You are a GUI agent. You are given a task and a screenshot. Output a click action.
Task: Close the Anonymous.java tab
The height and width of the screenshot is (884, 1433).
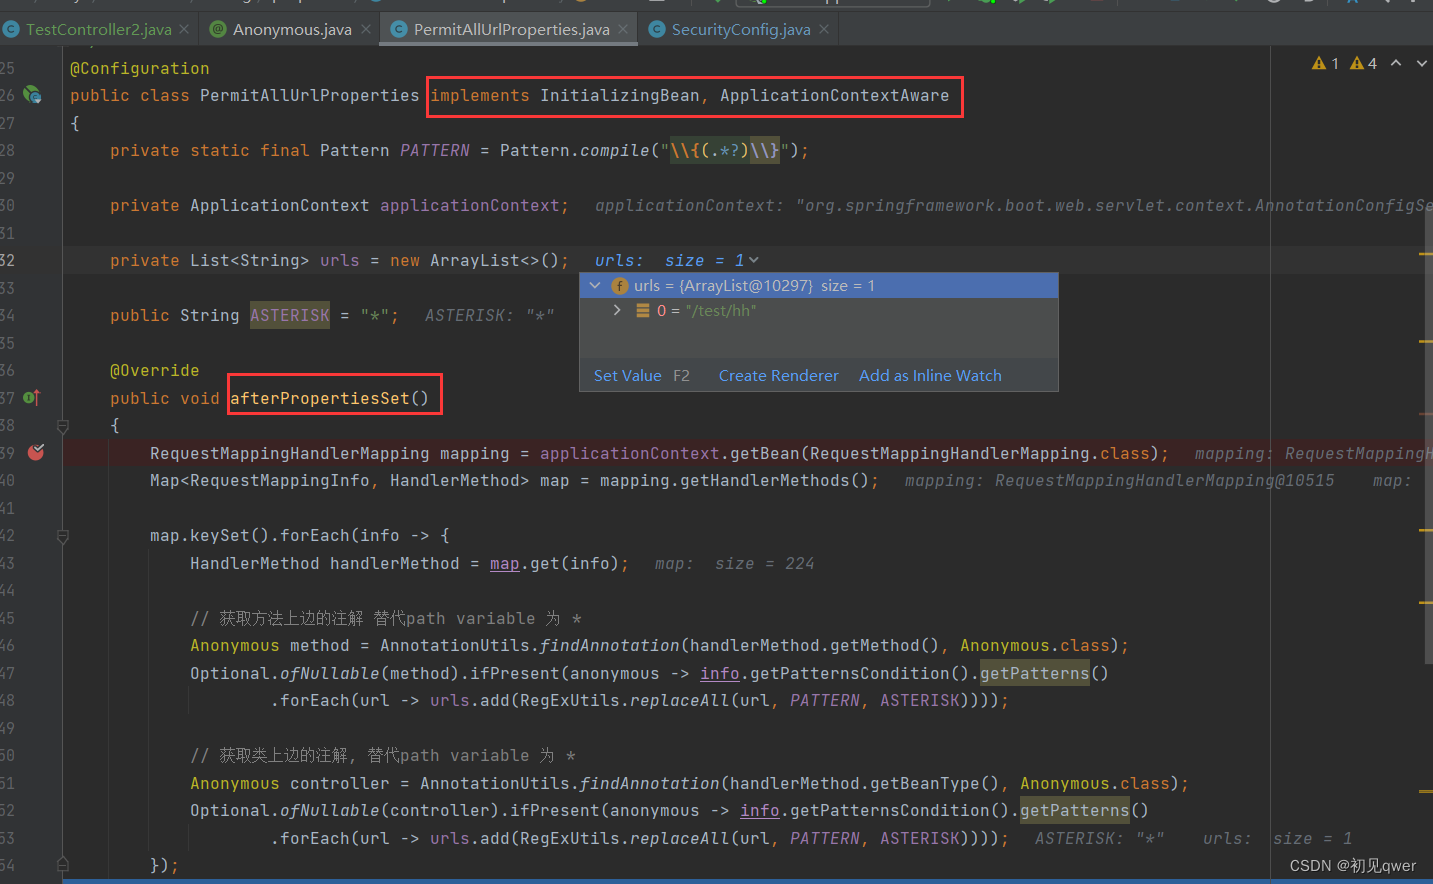pyautogui.click(x=366, y=30)
